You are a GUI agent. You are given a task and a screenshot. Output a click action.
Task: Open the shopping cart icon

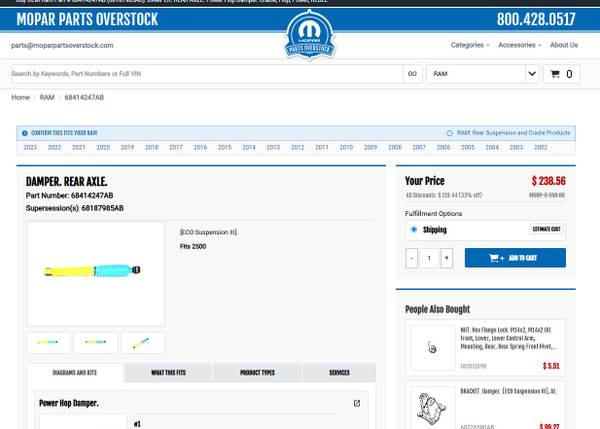point(555,74)
